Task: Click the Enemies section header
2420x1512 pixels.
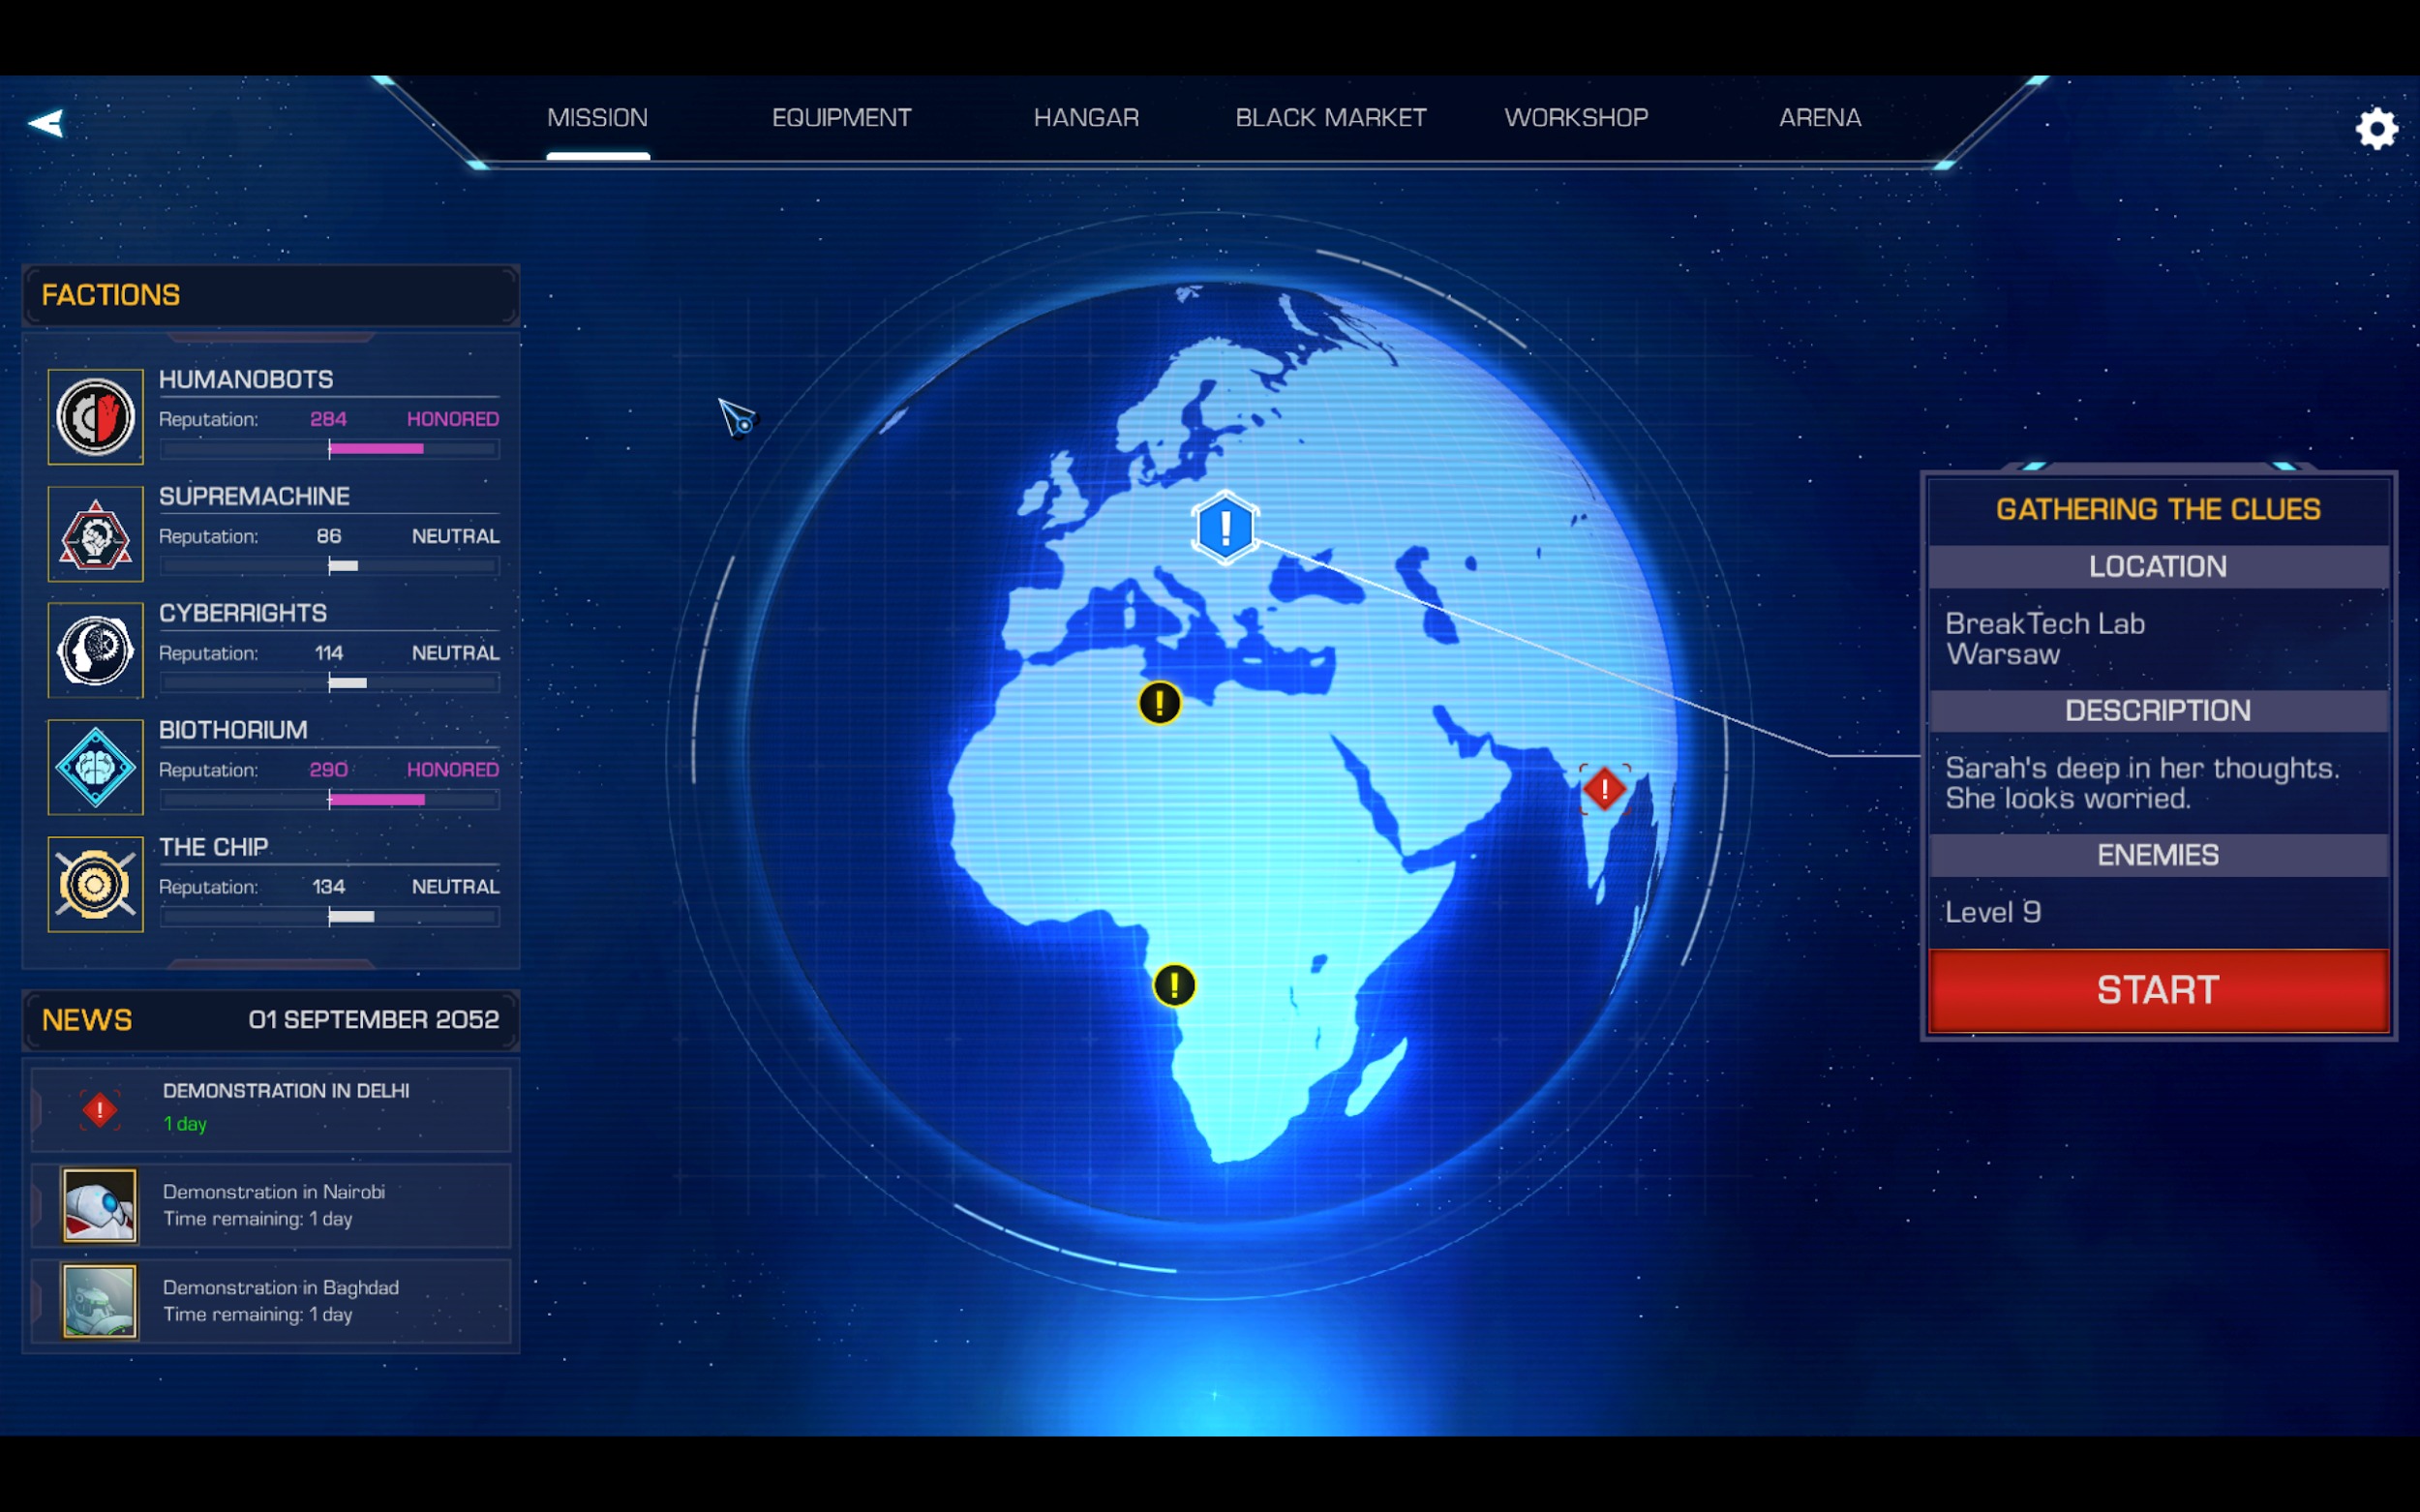Action: 2158,855
